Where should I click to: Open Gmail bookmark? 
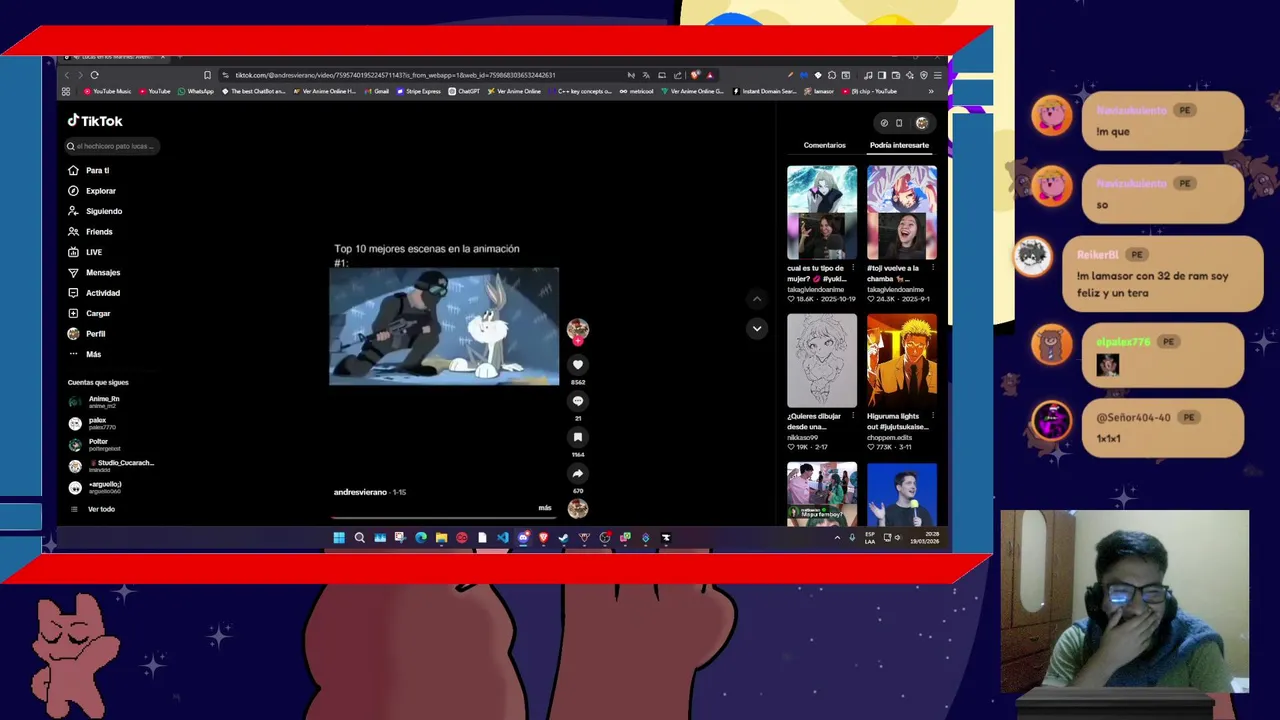[x=377, y=91]
